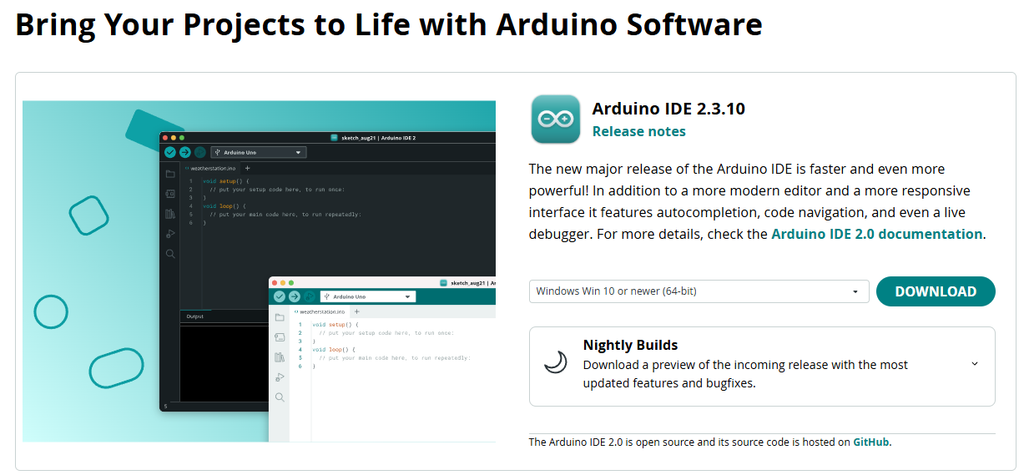
Task: Click the Nightly Builds moon icon
Action: (x=555, y=362)
